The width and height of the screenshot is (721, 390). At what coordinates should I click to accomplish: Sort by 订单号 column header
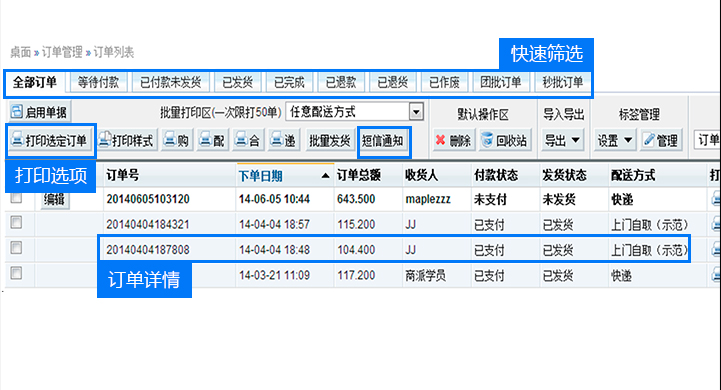coord(122,175)
